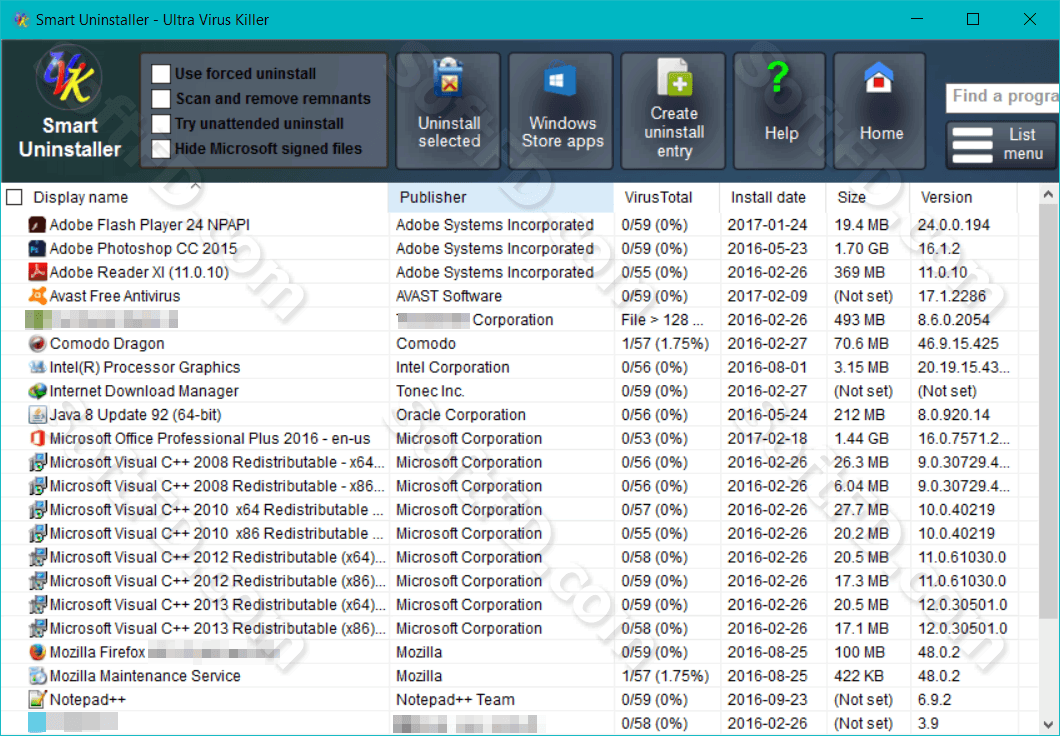This screenshot has width=1060, height=736.
Task: Click the Visual C++ 2013 (x64) icon
Action: pos(37,604)
